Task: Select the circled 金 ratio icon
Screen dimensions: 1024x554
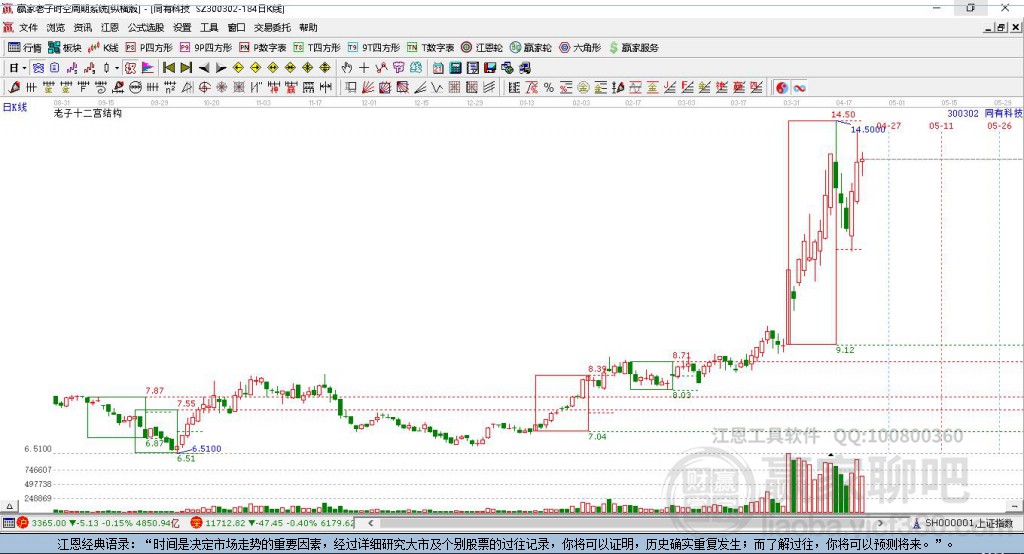Action: tap(583, 88)
